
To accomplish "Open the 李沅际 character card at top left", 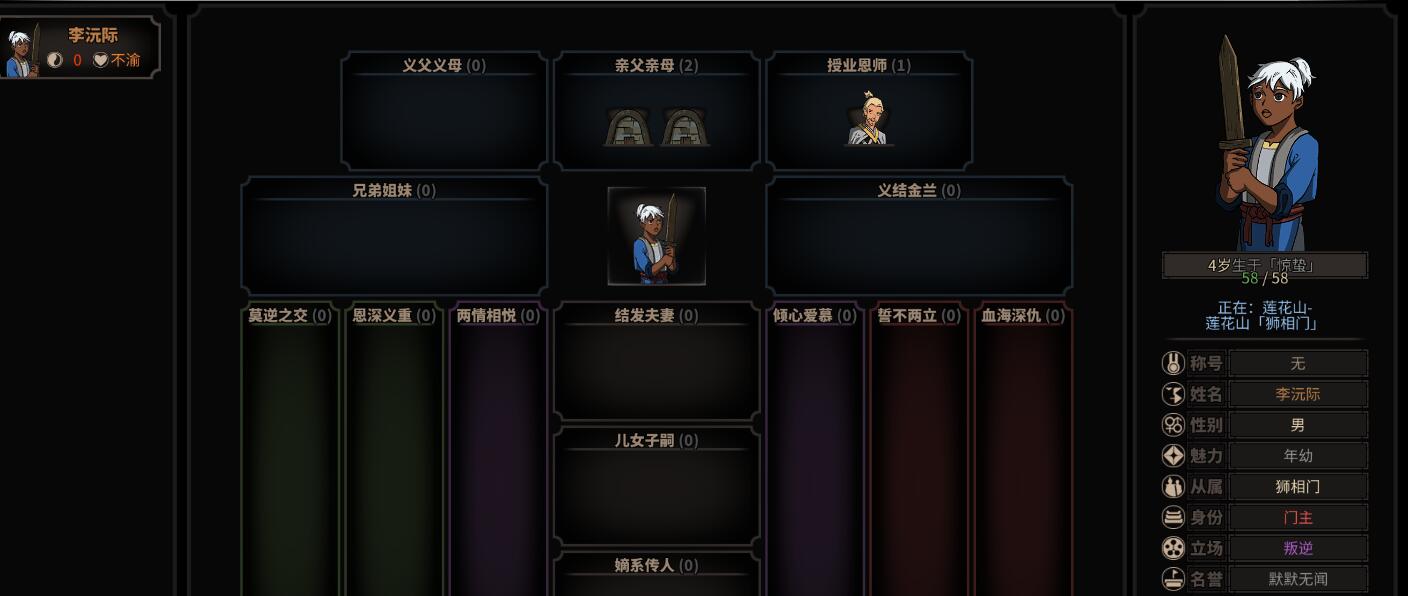I will pos(80,48).
